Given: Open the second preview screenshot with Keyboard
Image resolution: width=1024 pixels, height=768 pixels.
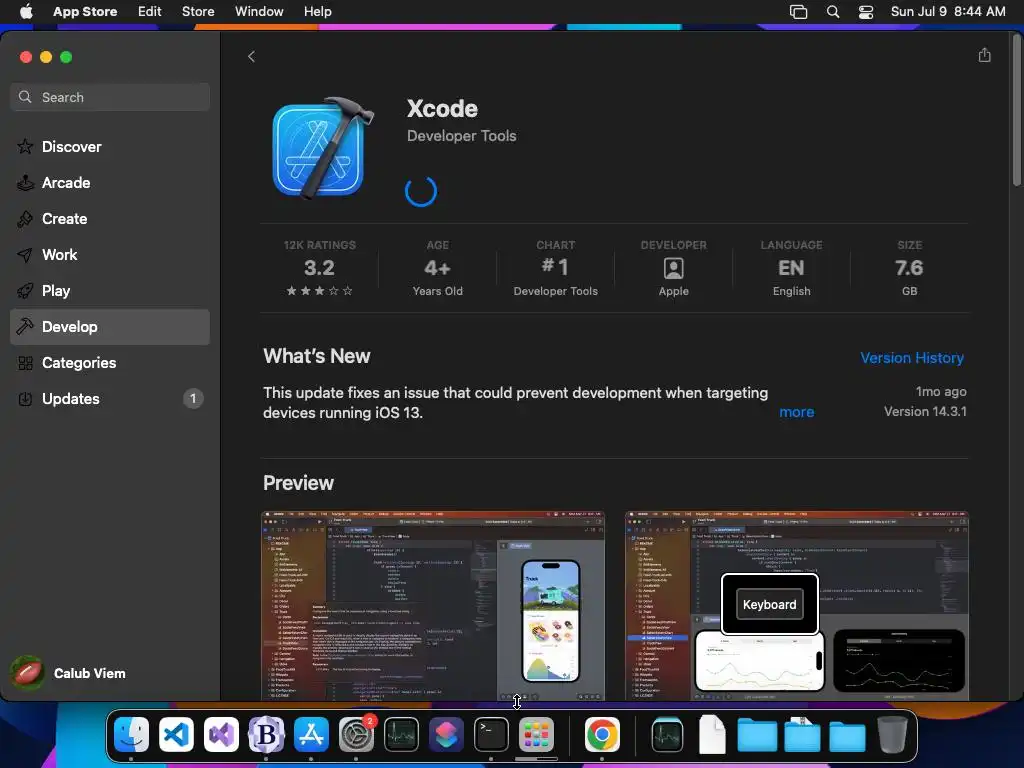Looking at the screenshot, I should tap(796, 605).
